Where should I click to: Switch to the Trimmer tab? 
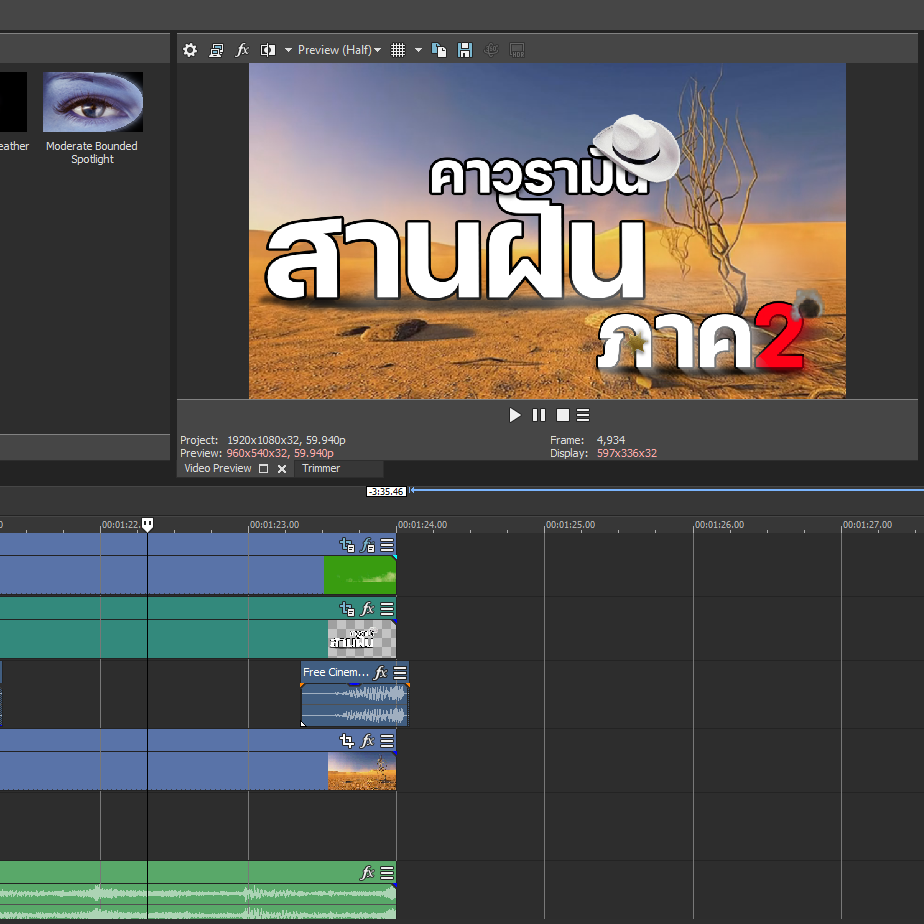321,468
